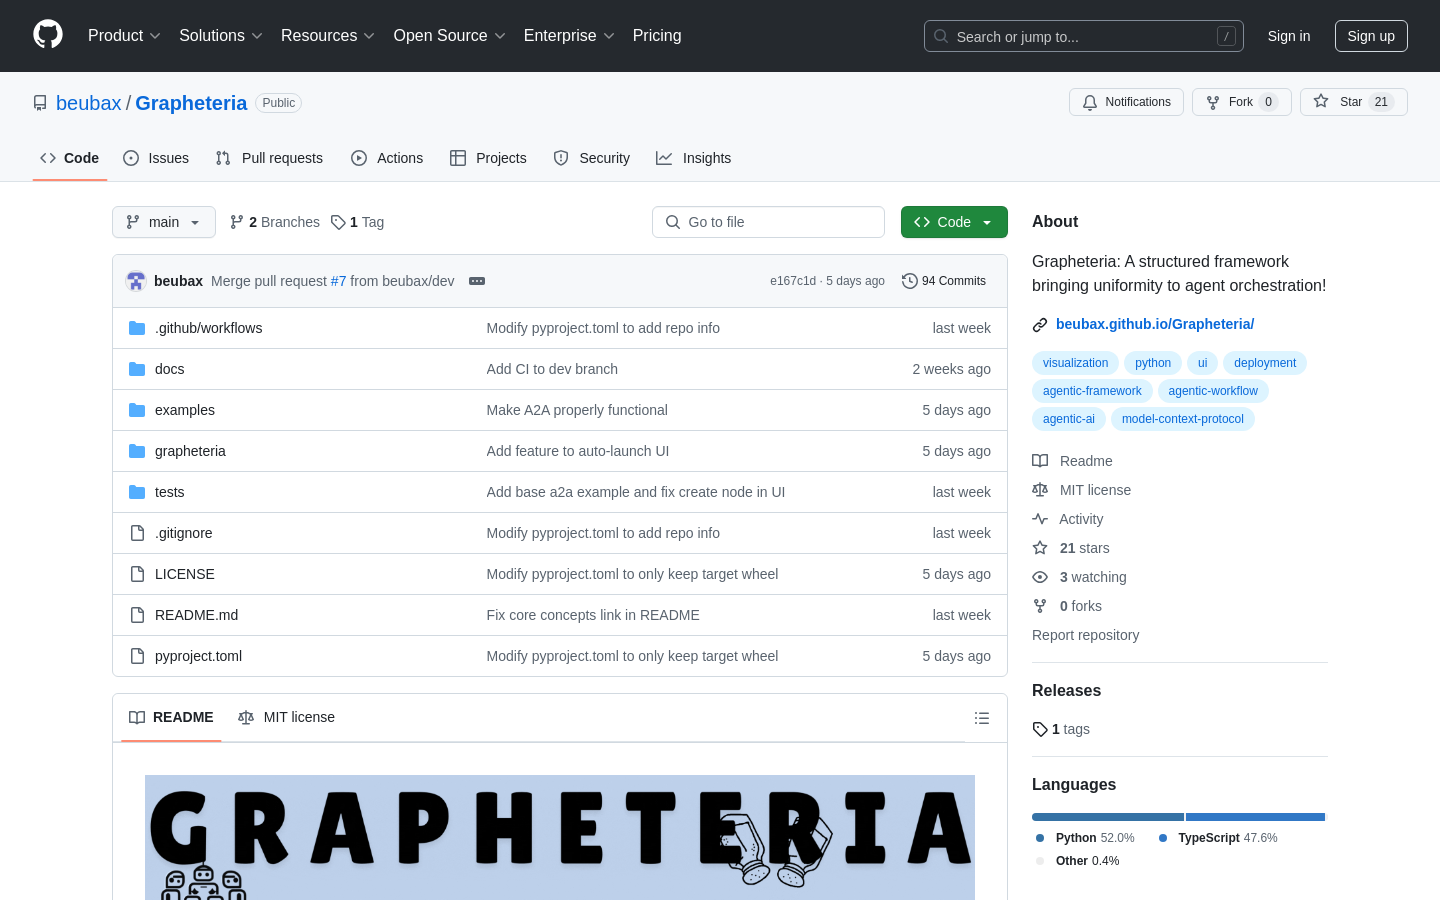1440x900 pixels.
Task: Click the Sign up button
Action: pyautogui.click(x=1371, y=36)
